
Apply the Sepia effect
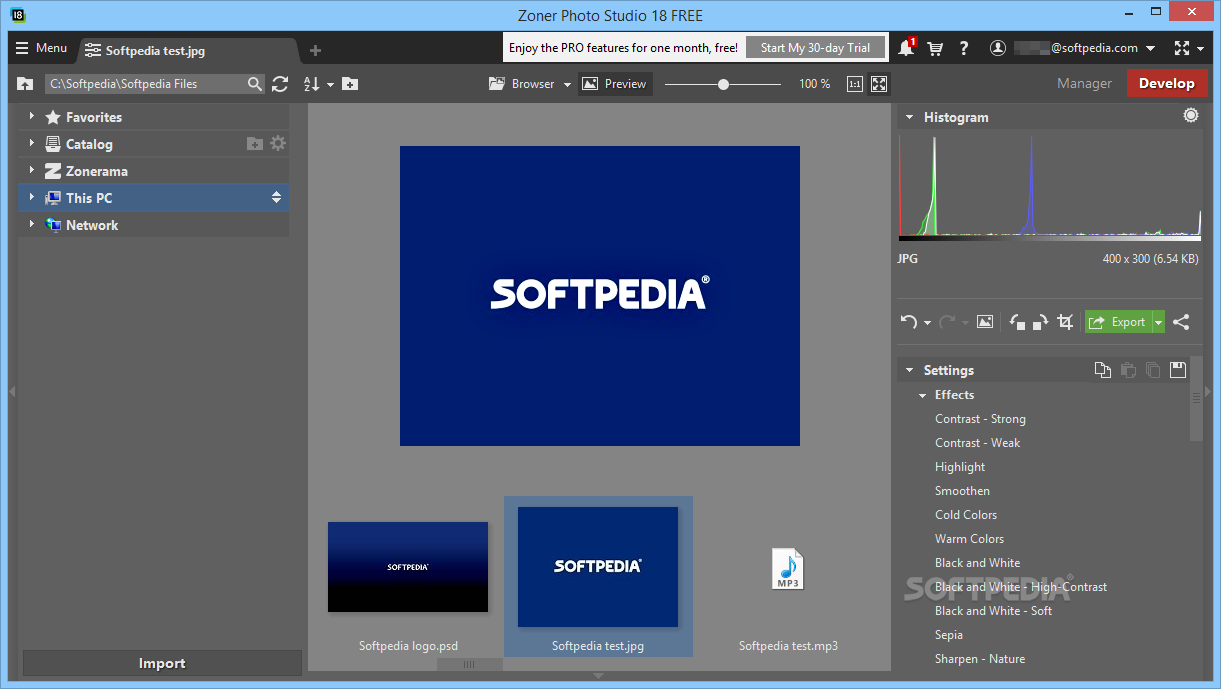click(949, 635)
